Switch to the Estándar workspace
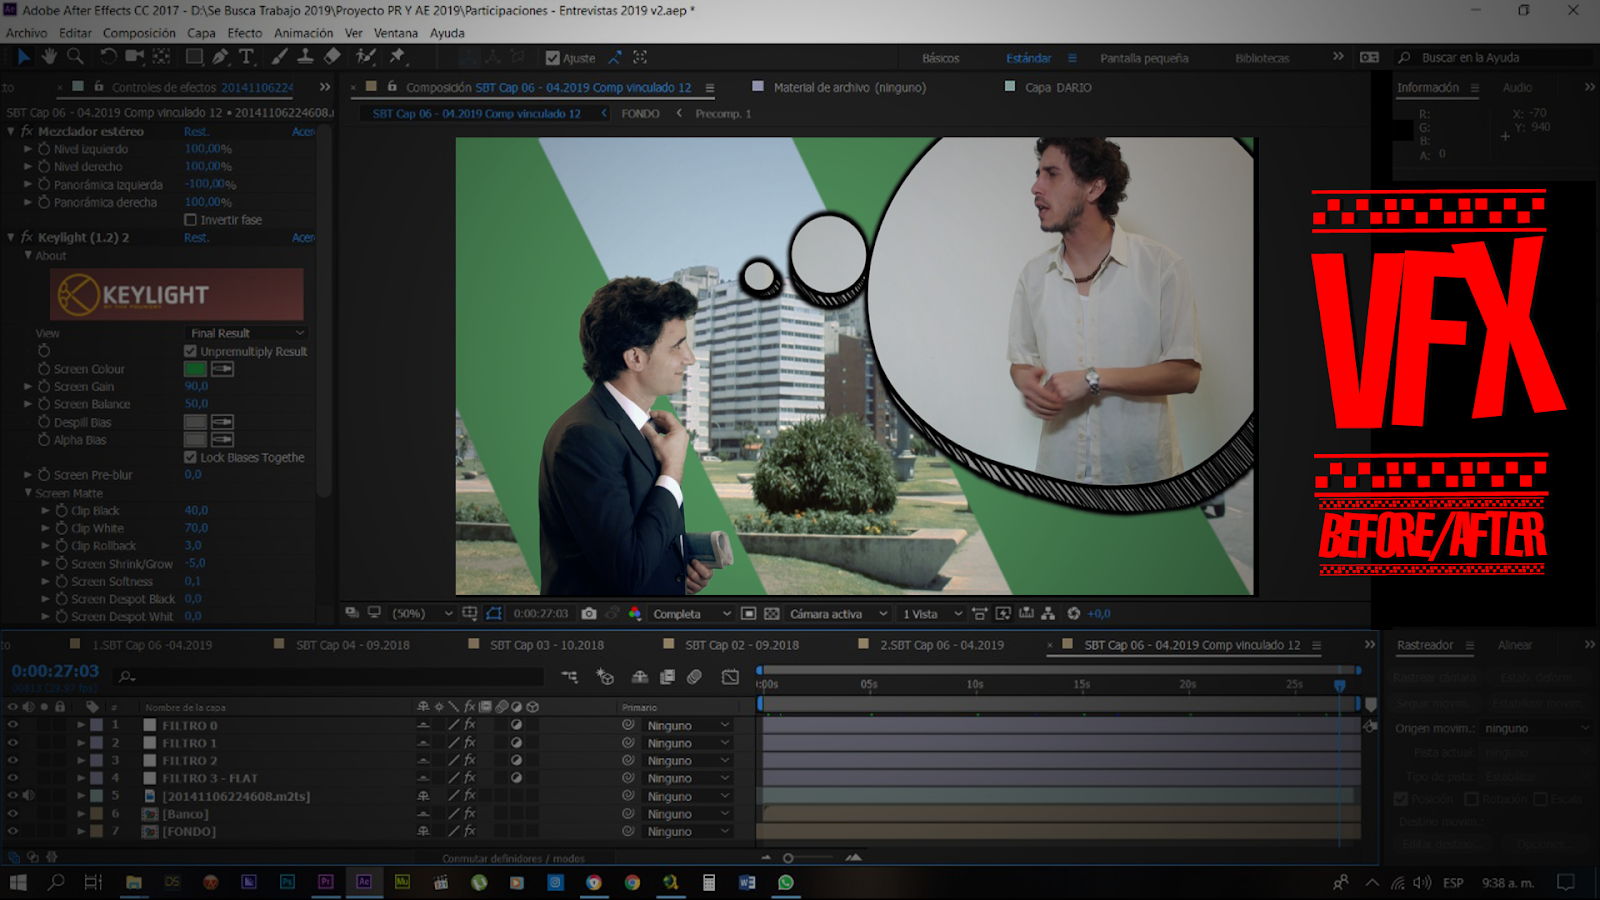Screen dimensions: 1600x900 [x=1029, y=58]
